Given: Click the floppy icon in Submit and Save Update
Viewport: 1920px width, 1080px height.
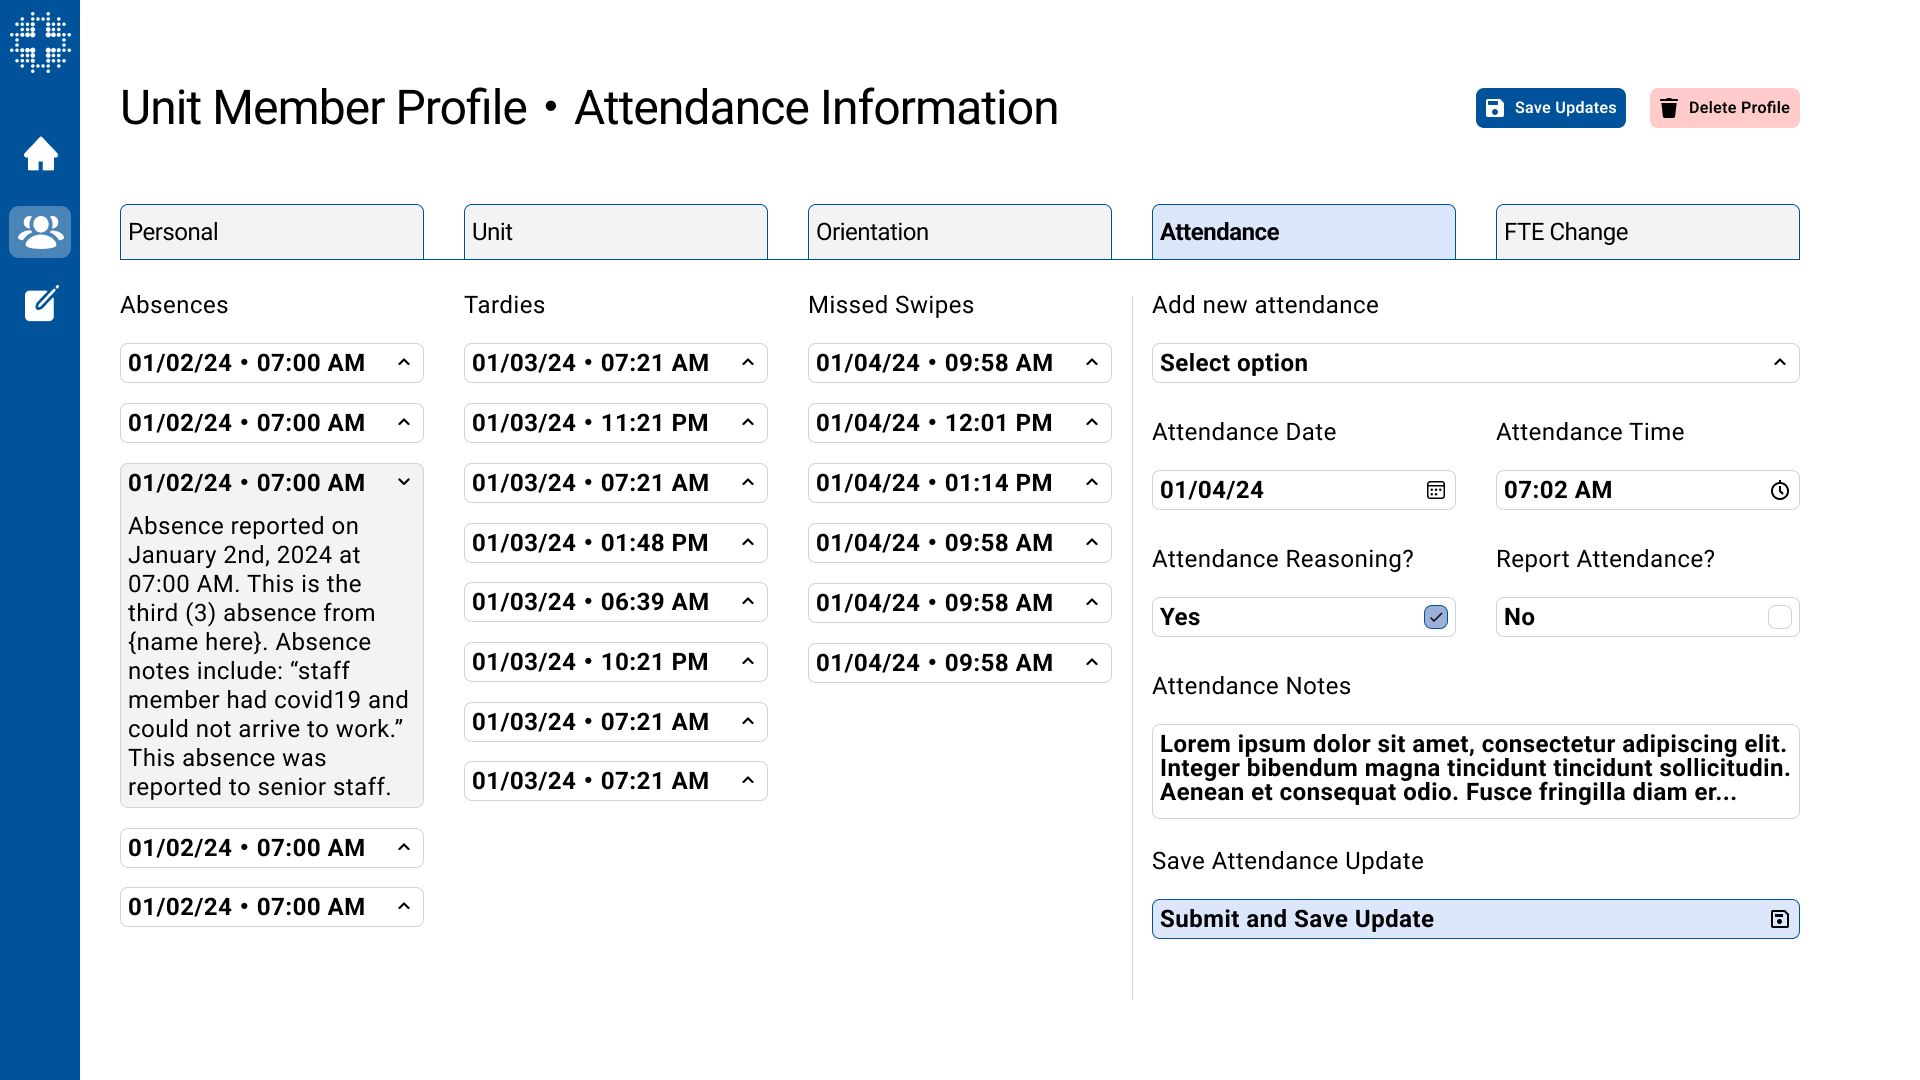Looking at the screenshot, I should (x=1779, y=919).
